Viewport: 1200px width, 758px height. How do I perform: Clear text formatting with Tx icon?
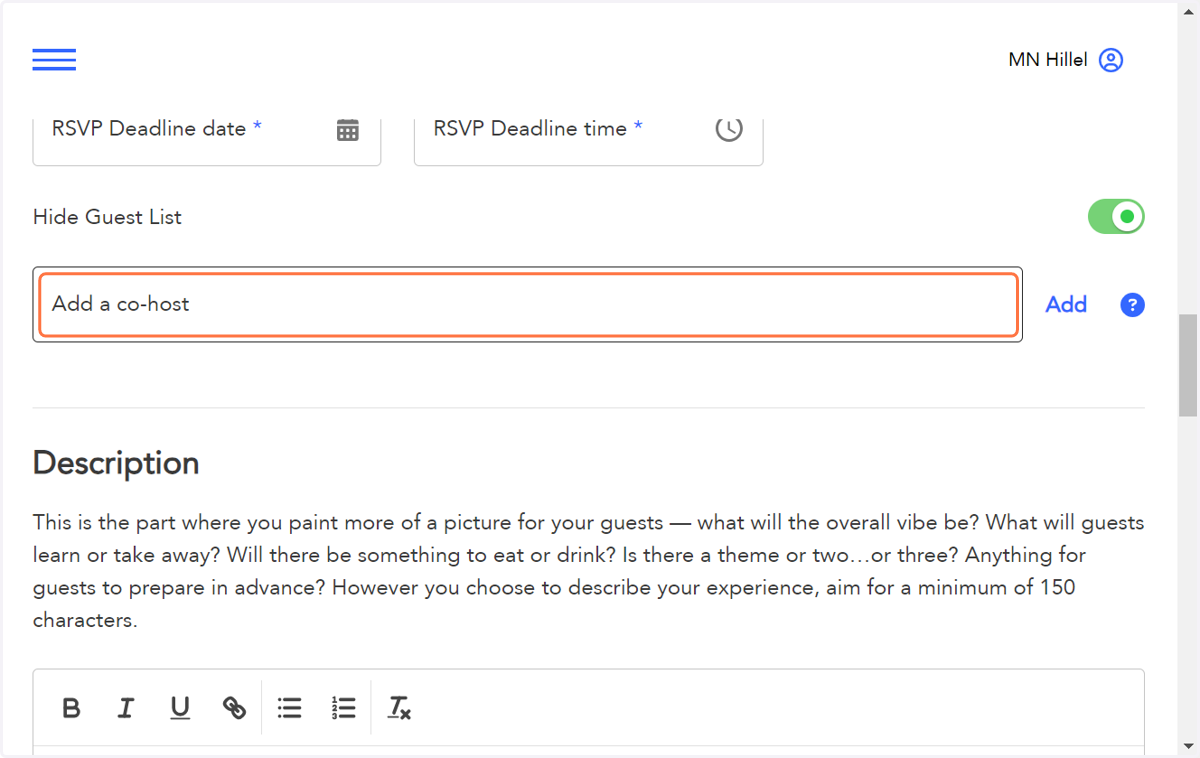pyautogui.click(x=399, y=709)
